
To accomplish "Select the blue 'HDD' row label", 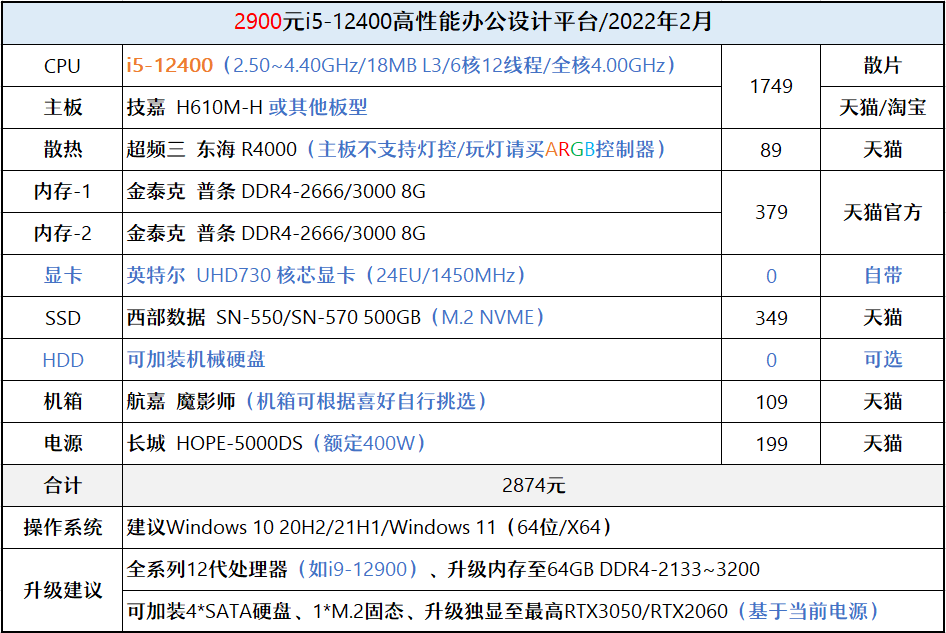I will pyautogui.click(x=62, y=360).
